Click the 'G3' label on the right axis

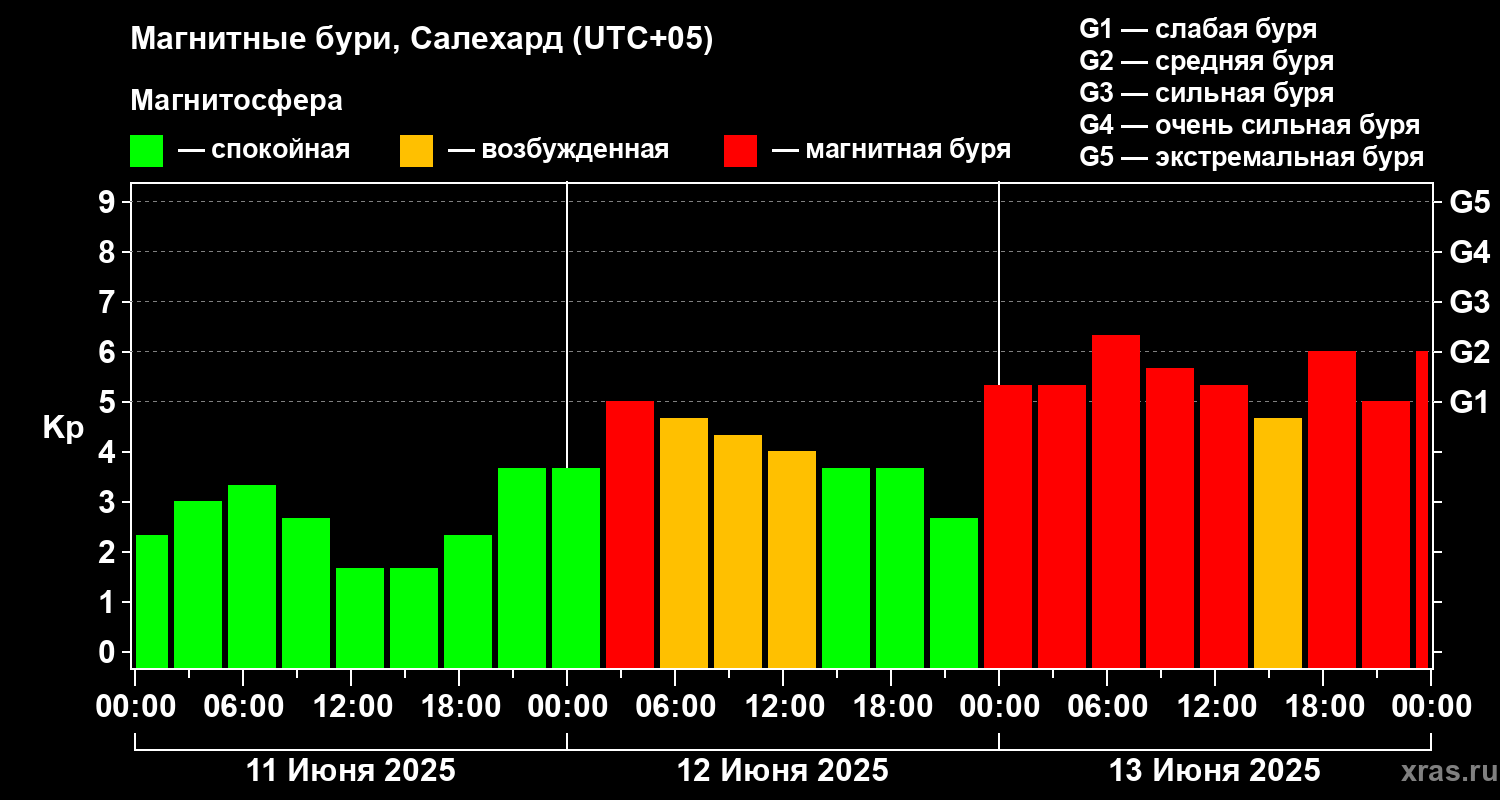1469,302
